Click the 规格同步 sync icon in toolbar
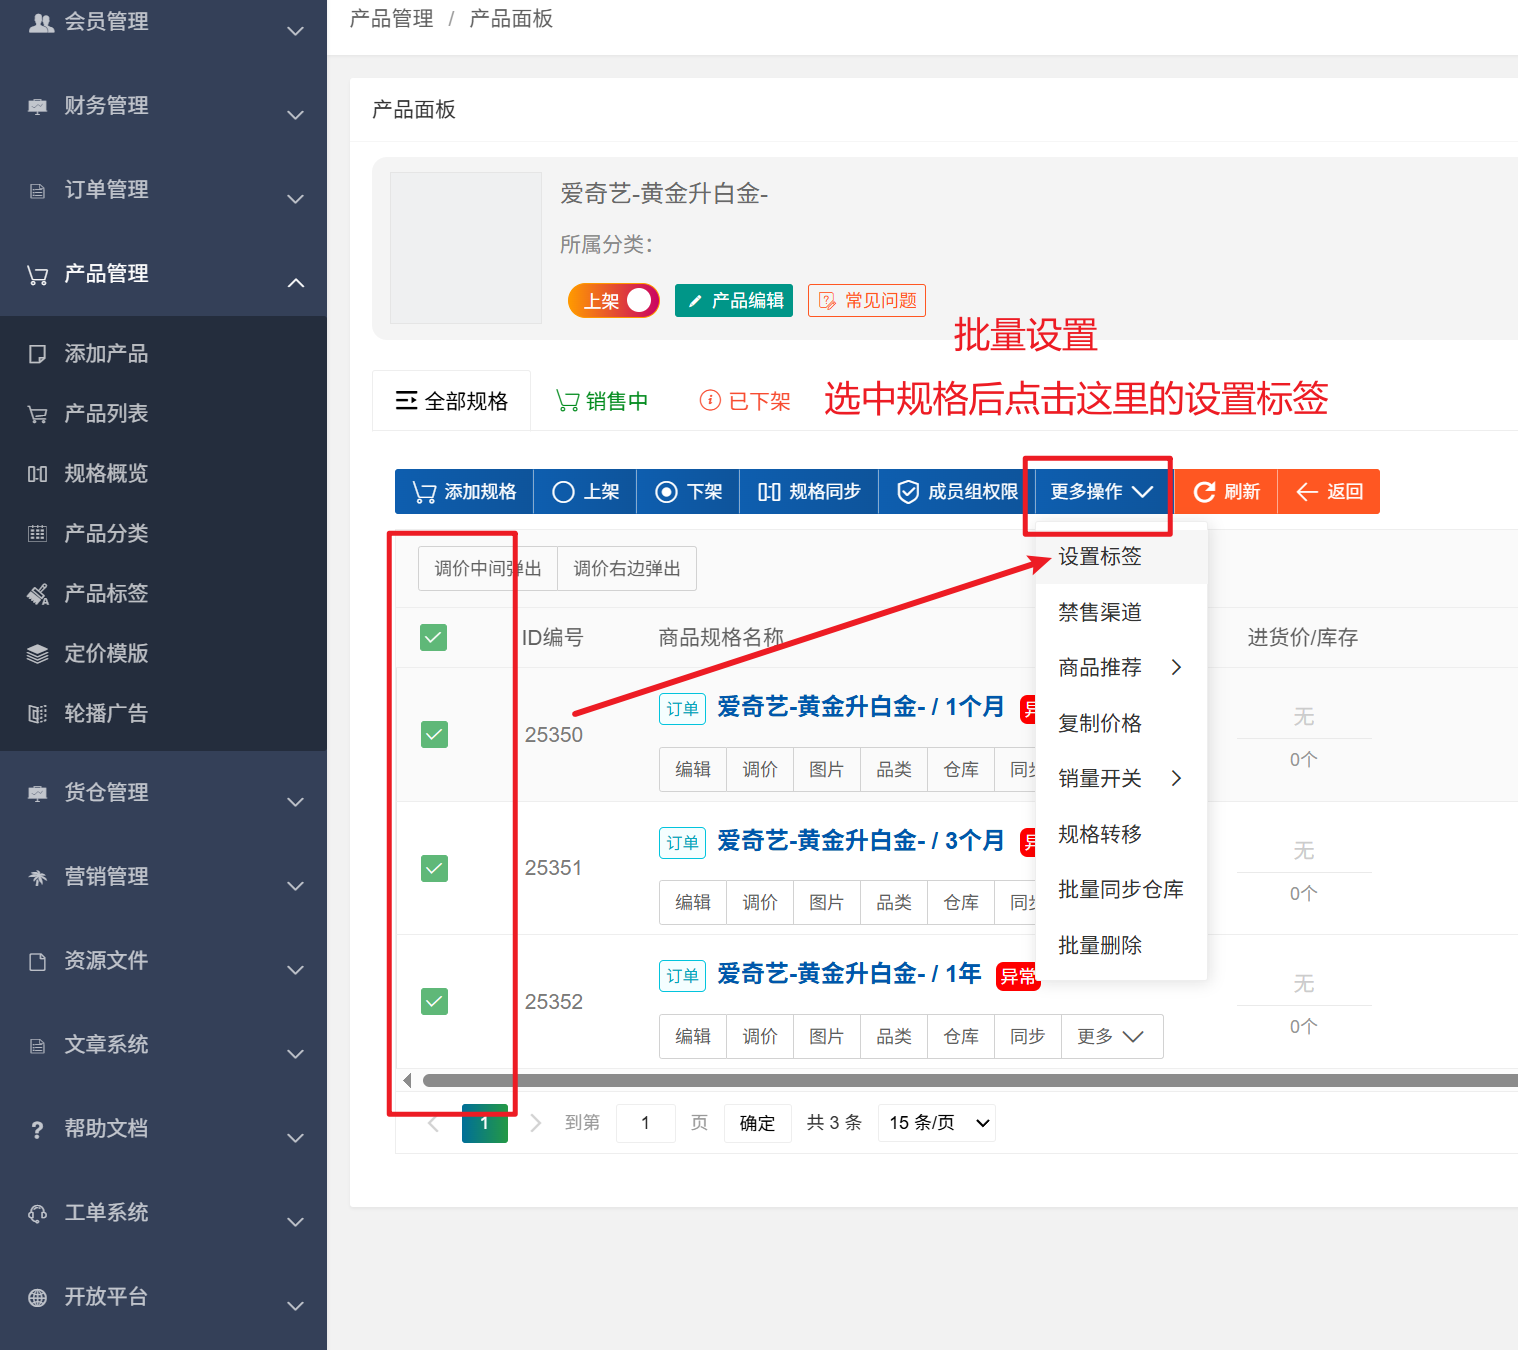This screenshot has width=1518, height=1350. click(768, 492)
